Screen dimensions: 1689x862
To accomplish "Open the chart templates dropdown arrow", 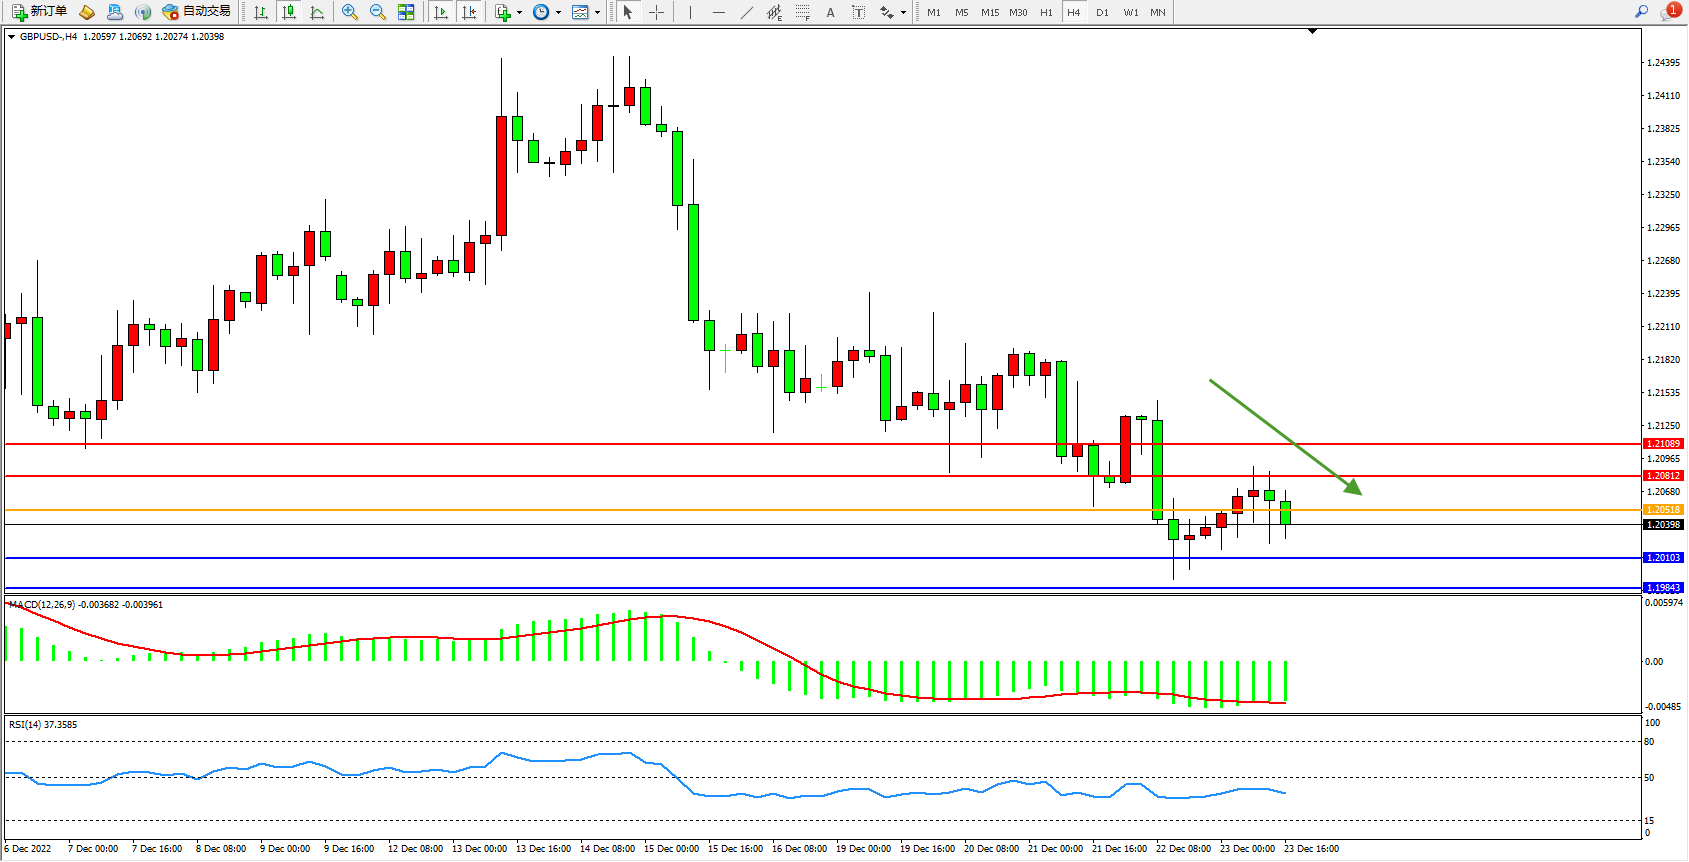I will tap(597, 13).
